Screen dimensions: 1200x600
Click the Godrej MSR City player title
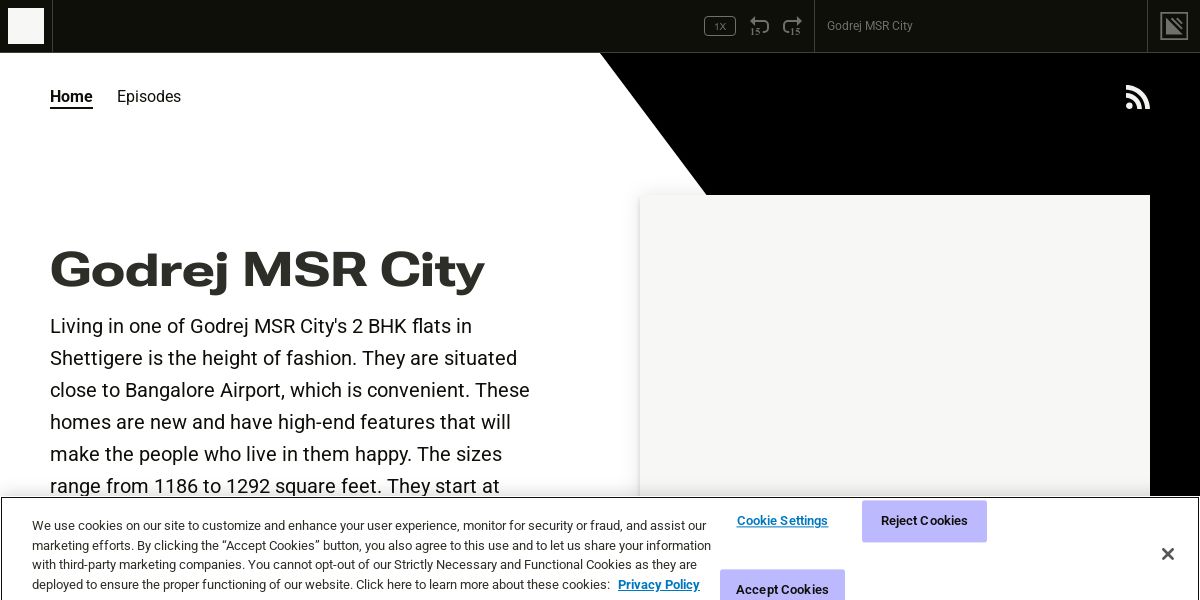coord(870,26)
